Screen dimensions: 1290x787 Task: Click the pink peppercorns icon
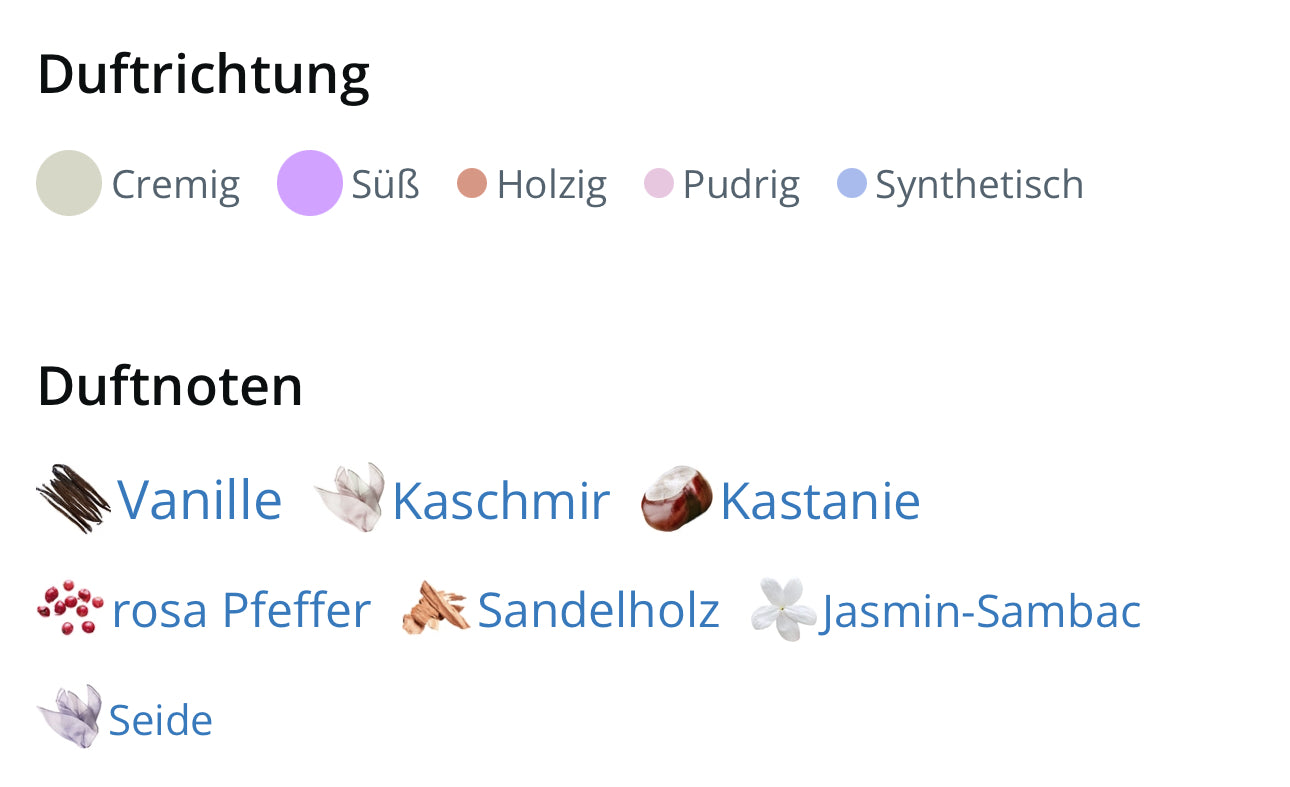point(70,608)
